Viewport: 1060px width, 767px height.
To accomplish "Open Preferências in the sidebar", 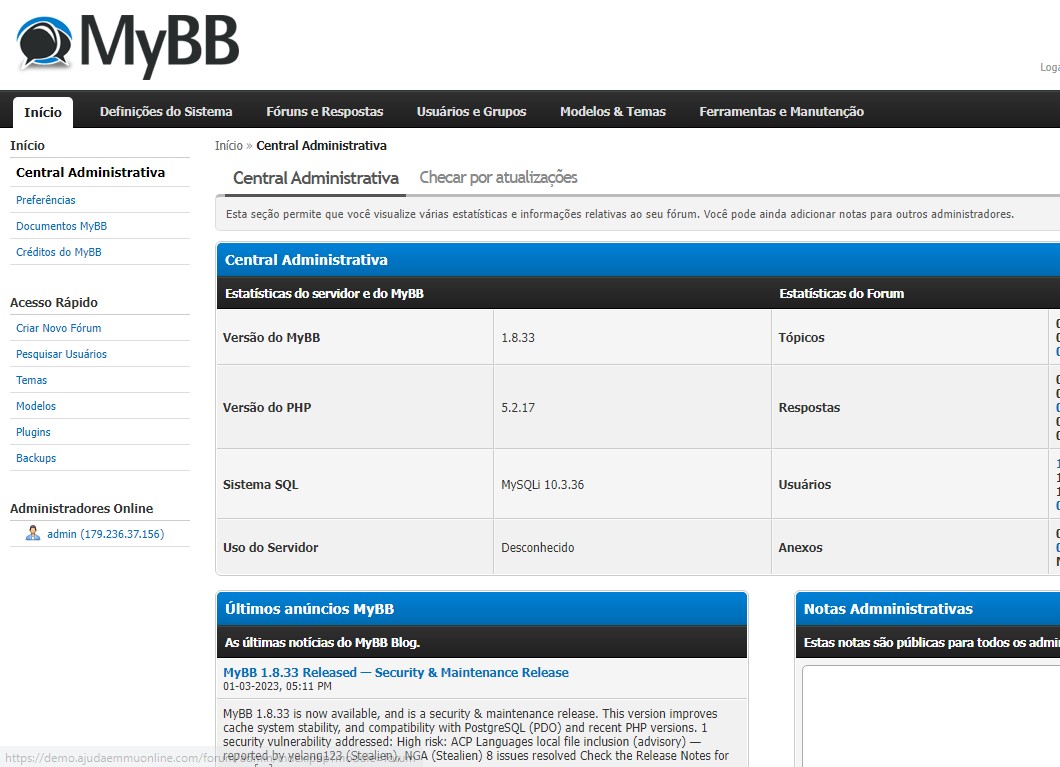I will [x=45, y=200].
